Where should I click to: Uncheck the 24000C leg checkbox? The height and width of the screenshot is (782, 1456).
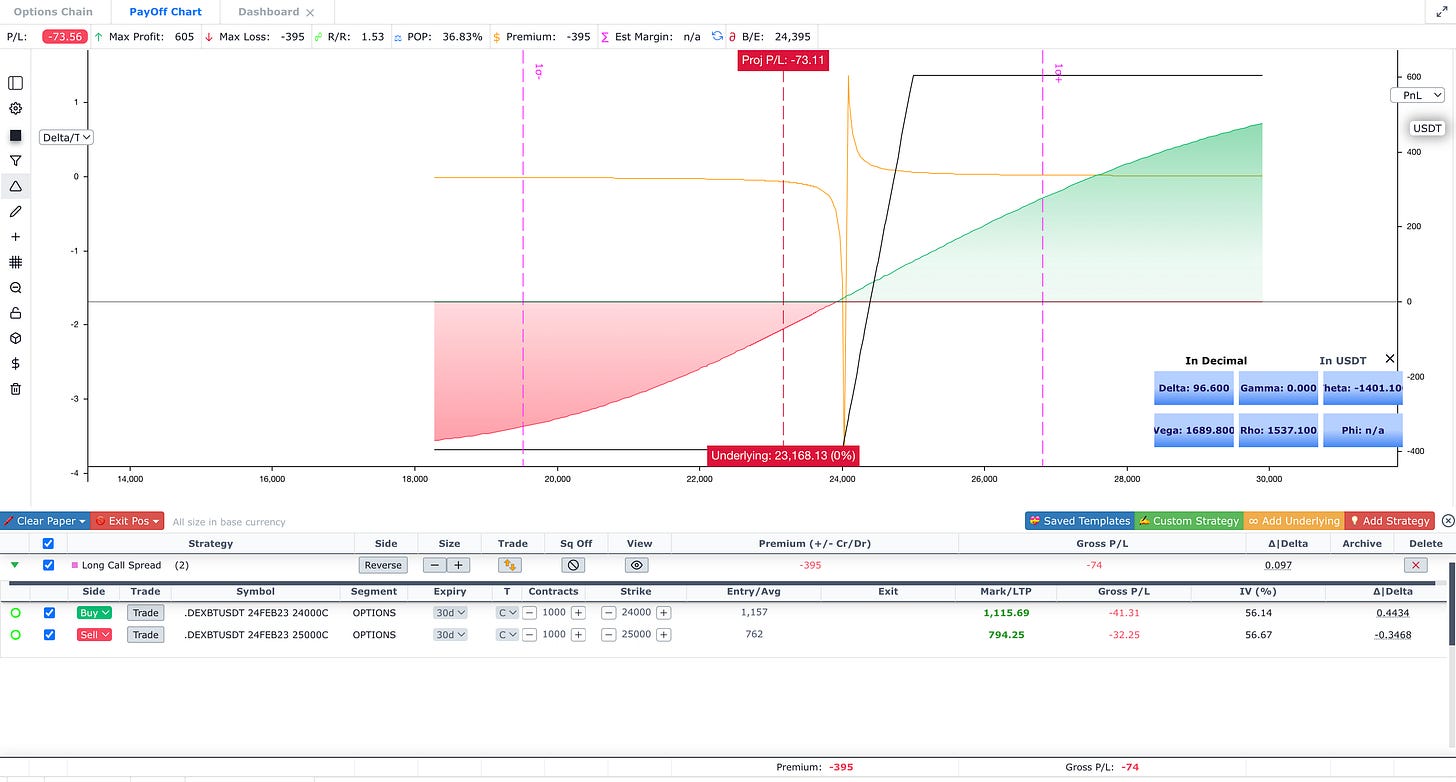(49, 613)
